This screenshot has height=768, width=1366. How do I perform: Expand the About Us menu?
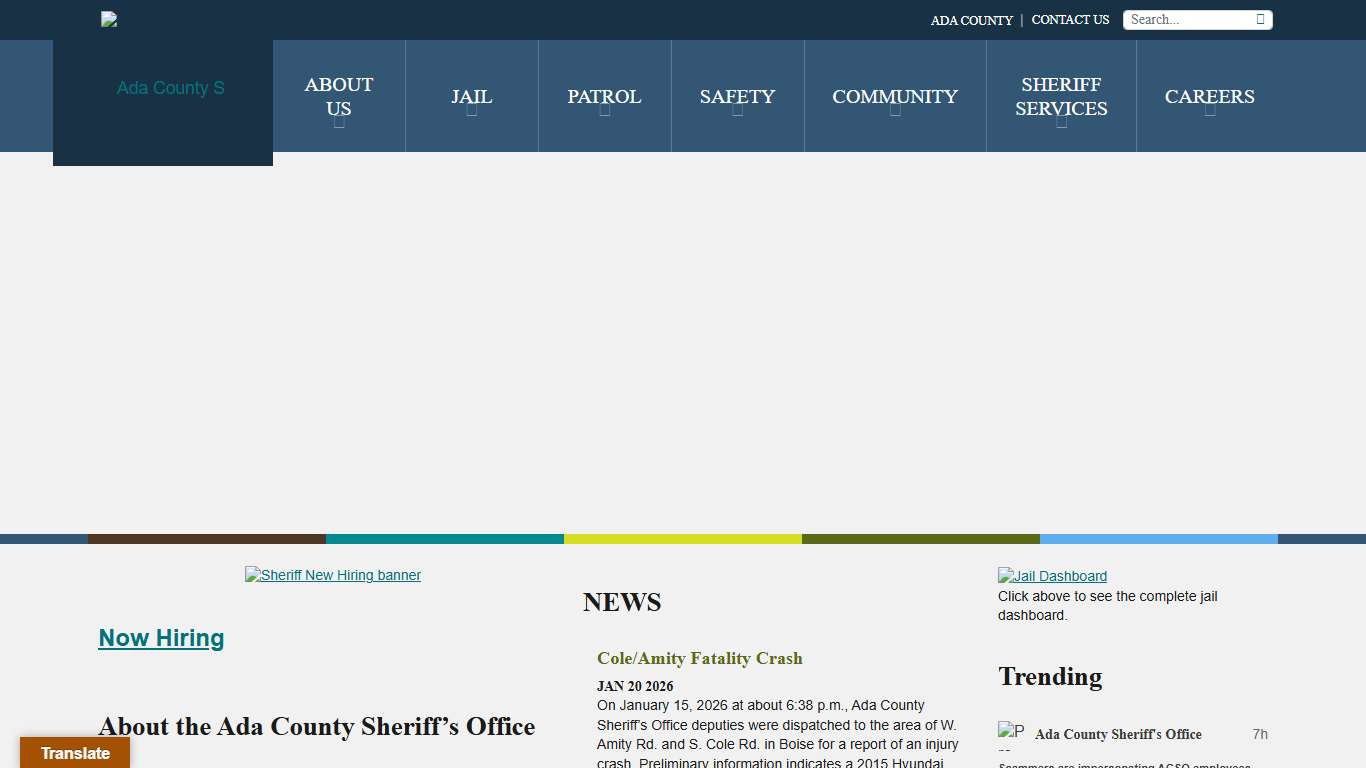pyautogui.click(x=339, y=97)
